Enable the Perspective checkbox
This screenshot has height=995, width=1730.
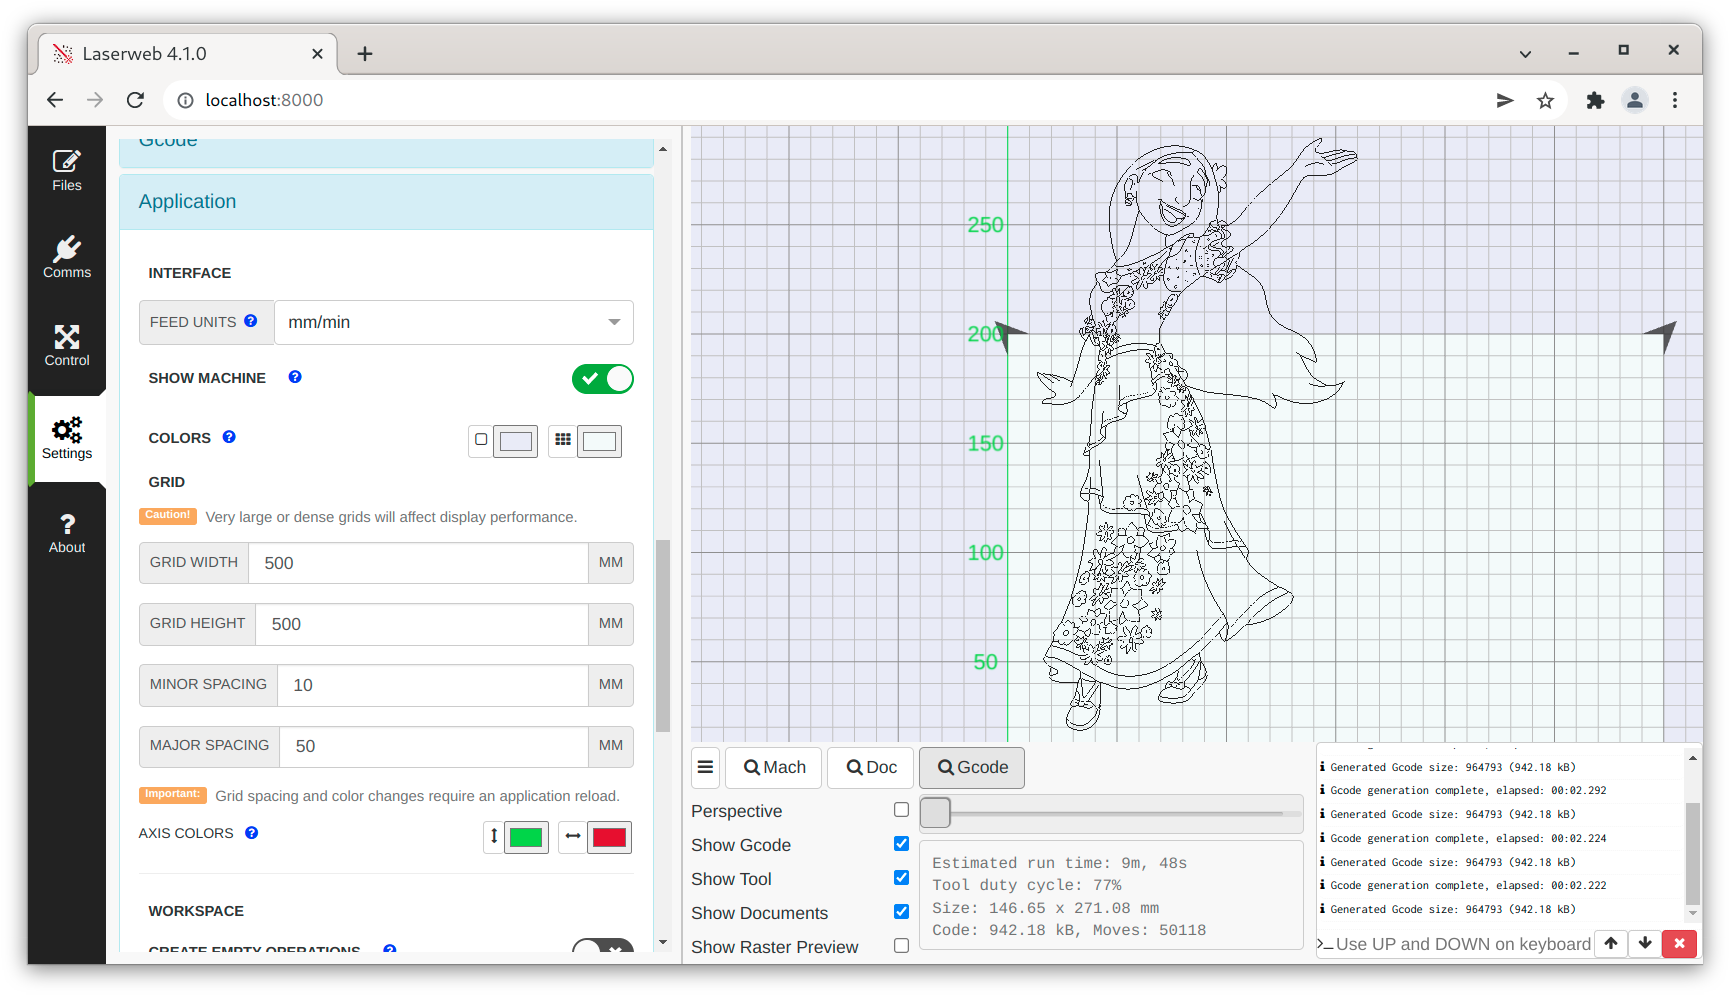[x=901, y=810]
